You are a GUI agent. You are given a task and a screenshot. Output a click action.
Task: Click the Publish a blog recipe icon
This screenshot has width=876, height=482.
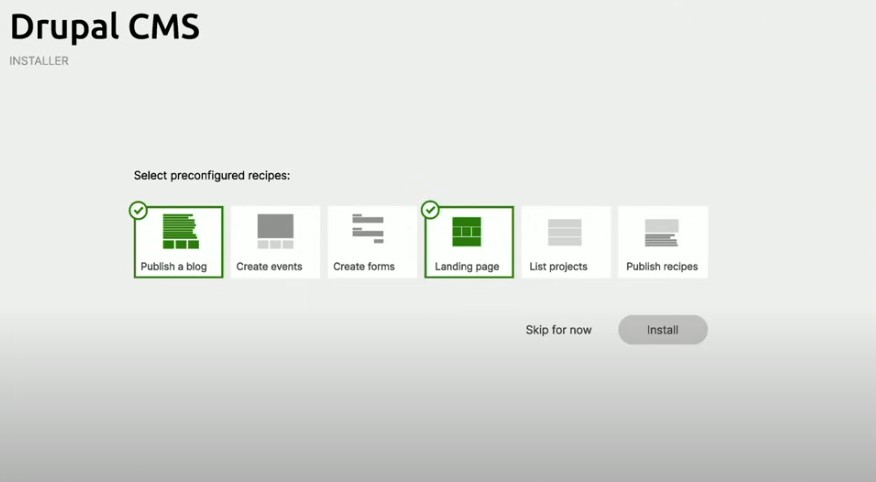coord(180,231)
